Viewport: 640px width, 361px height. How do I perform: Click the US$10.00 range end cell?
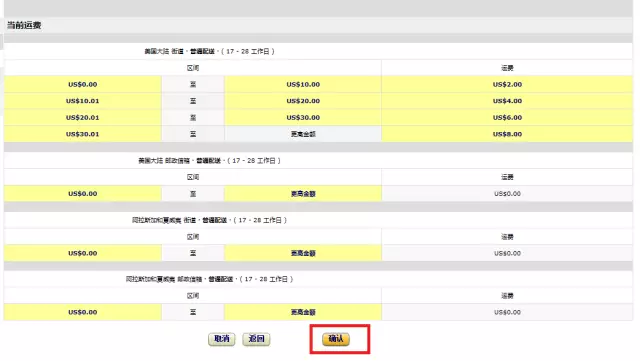point(303,85)
